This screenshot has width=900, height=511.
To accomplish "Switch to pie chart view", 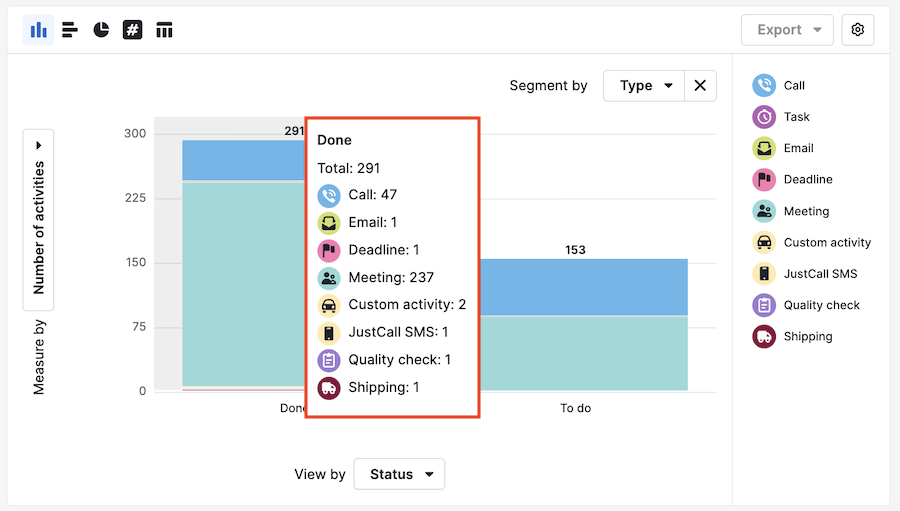I will pos(101,30).
